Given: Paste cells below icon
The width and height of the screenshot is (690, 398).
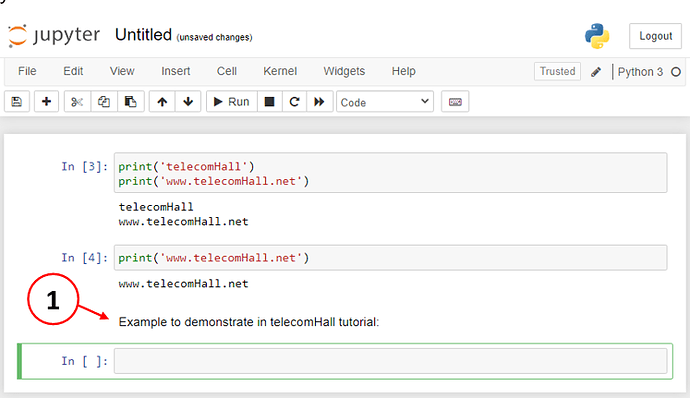Looking at the screenshot, I should point(131,102).
